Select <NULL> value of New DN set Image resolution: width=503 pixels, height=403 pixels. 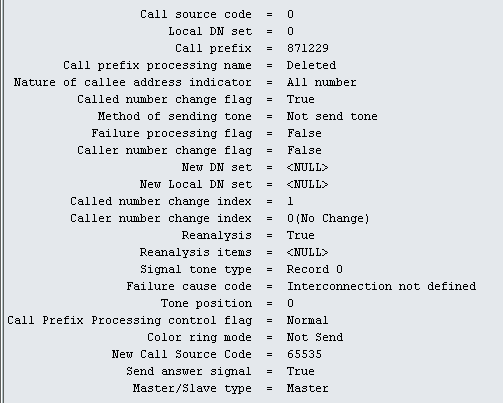point(307,167)
